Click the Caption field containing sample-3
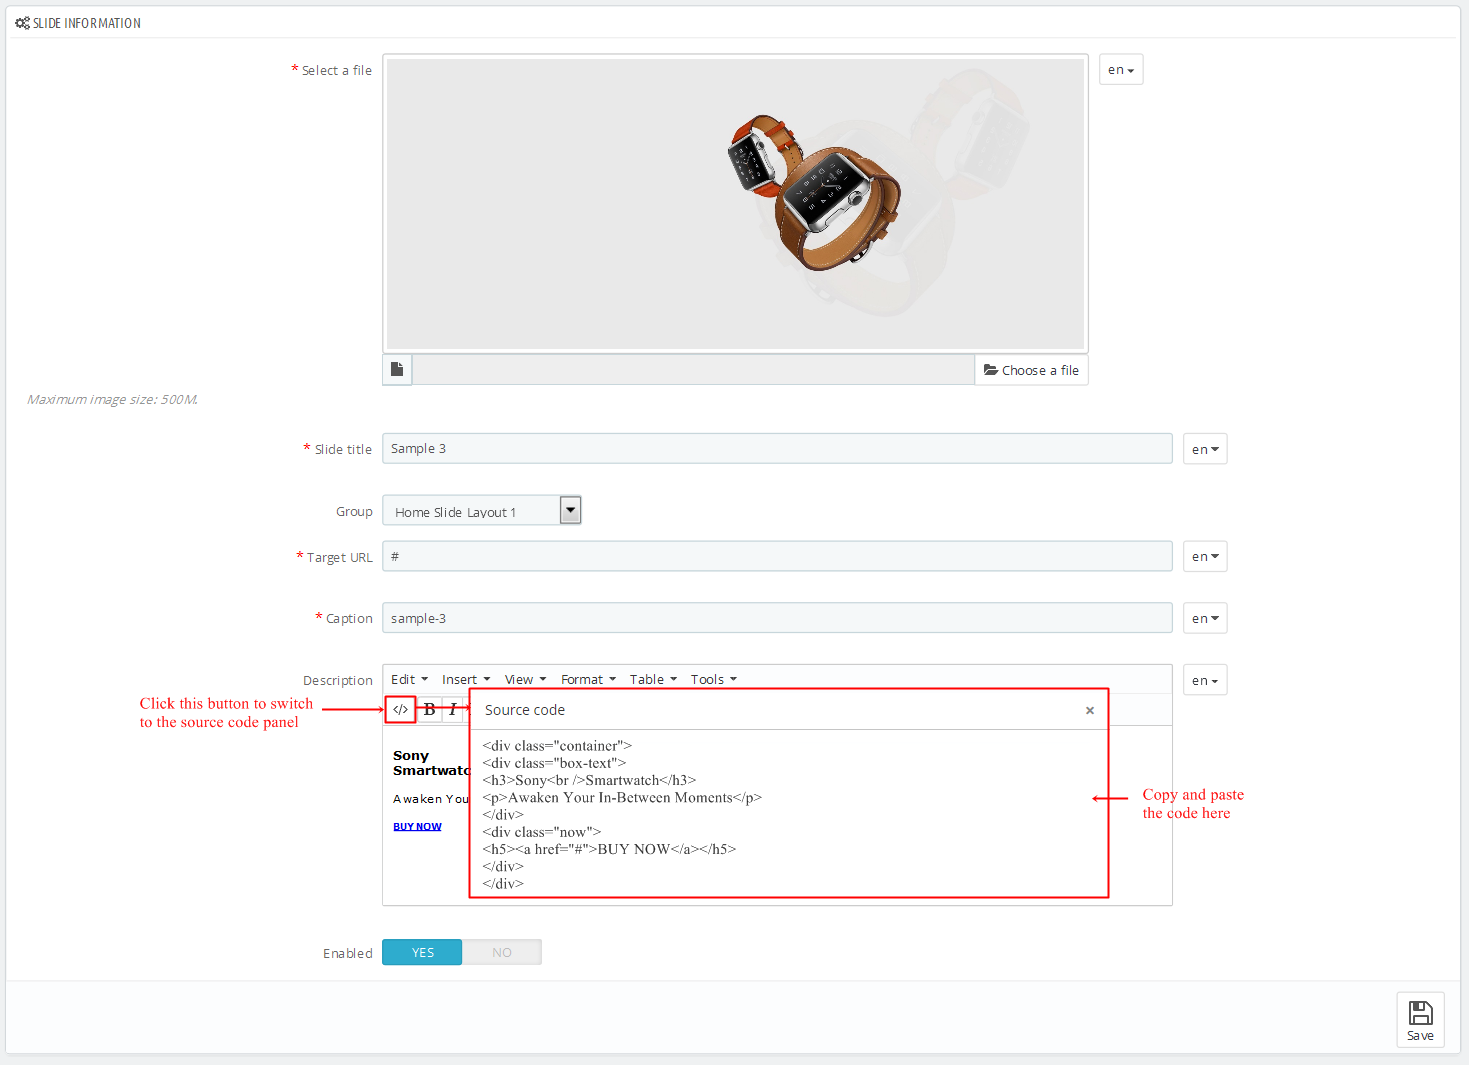The image size is (1469, 1065). point(777,618)
